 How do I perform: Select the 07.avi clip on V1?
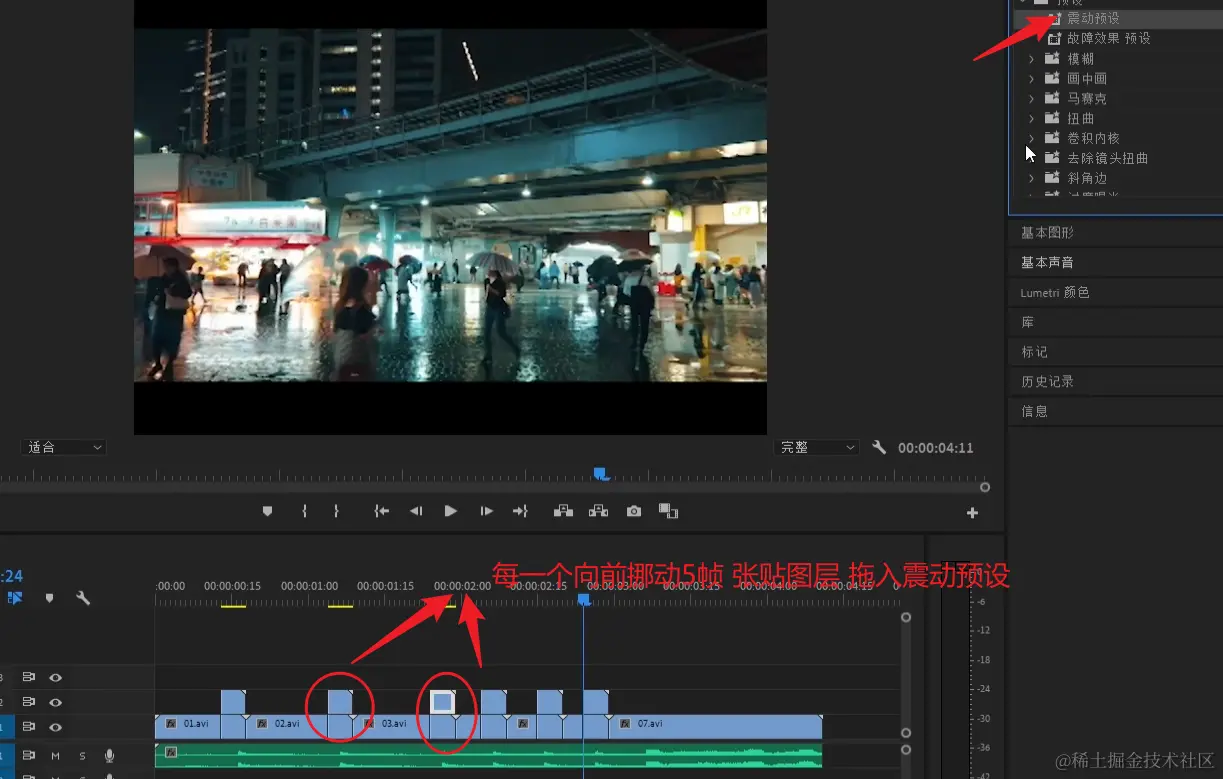click(716, 727)
